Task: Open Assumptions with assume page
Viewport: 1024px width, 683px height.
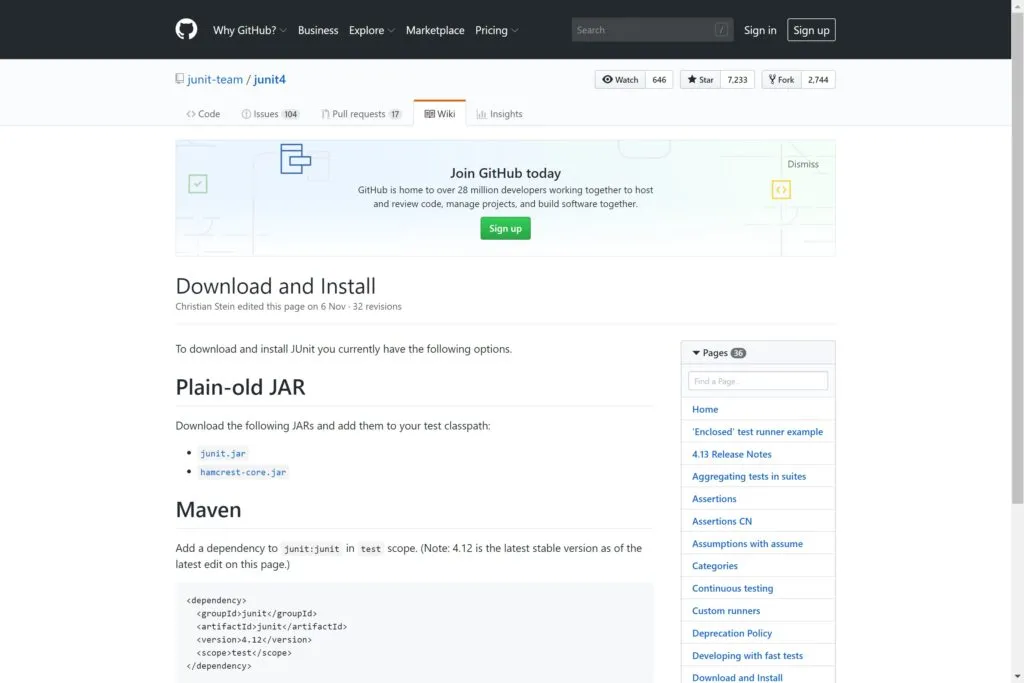Action: click(x=747, y=543)
